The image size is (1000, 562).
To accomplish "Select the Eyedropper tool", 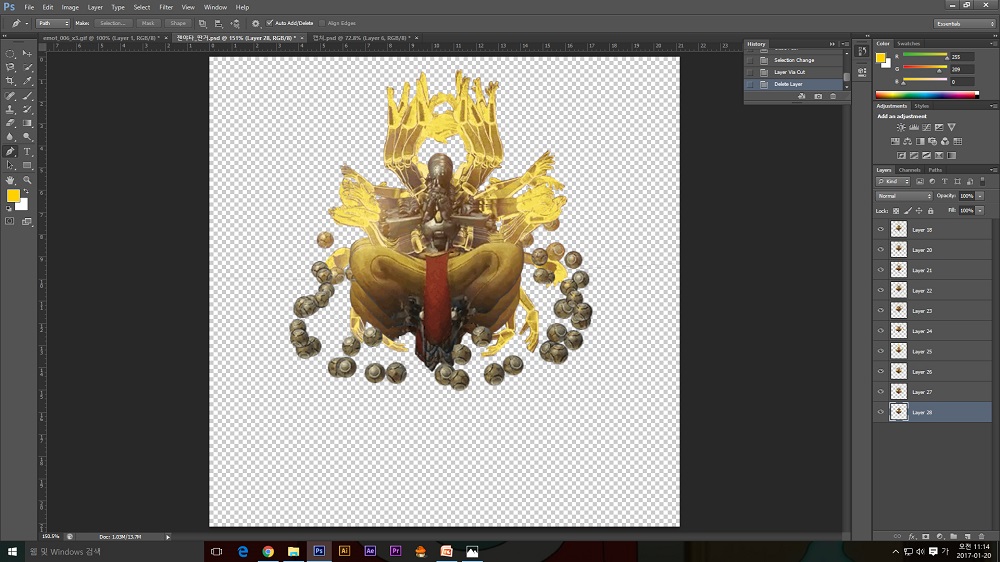I will 27,81.
